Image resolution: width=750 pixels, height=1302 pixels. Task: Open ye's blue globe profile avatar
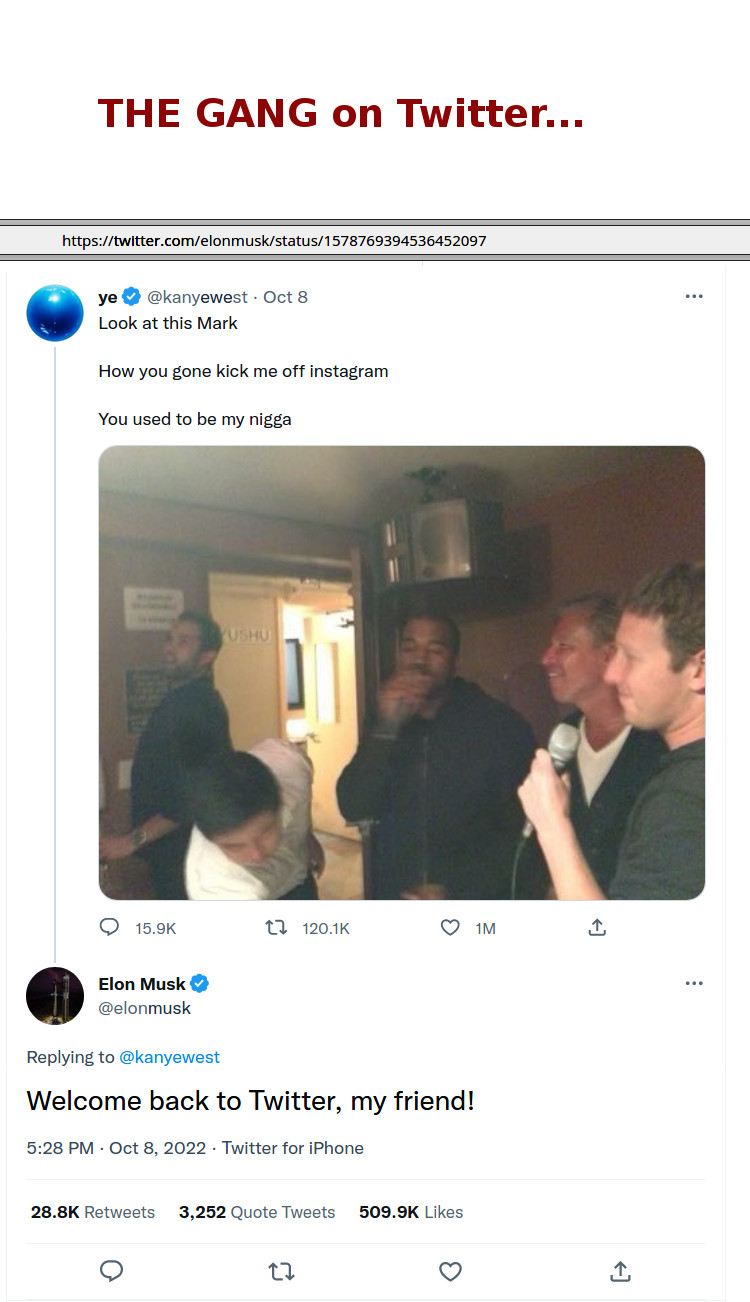pos(55,312)
